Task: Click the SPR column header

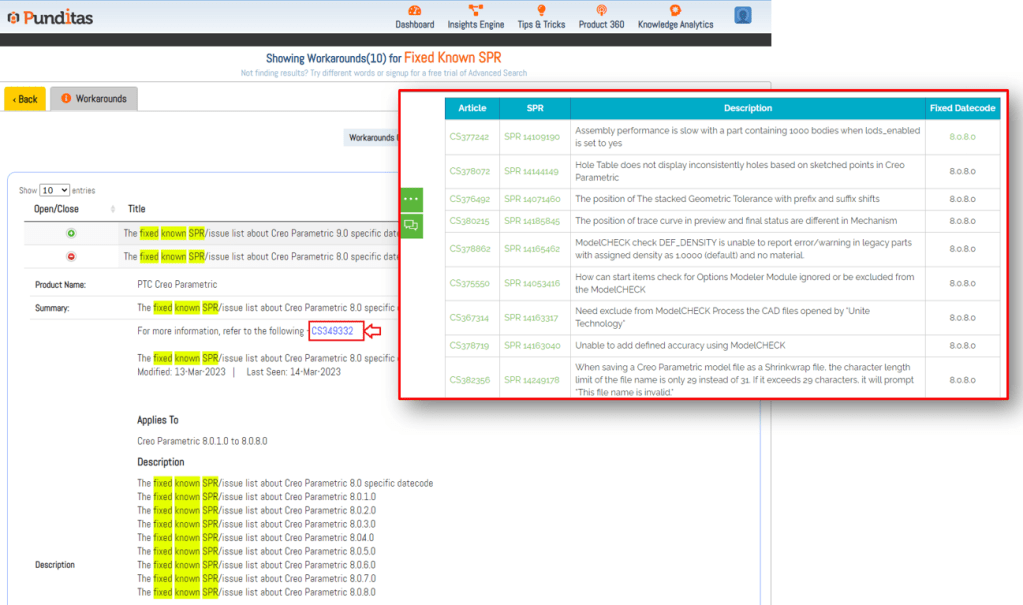Action: coord(535,108)
